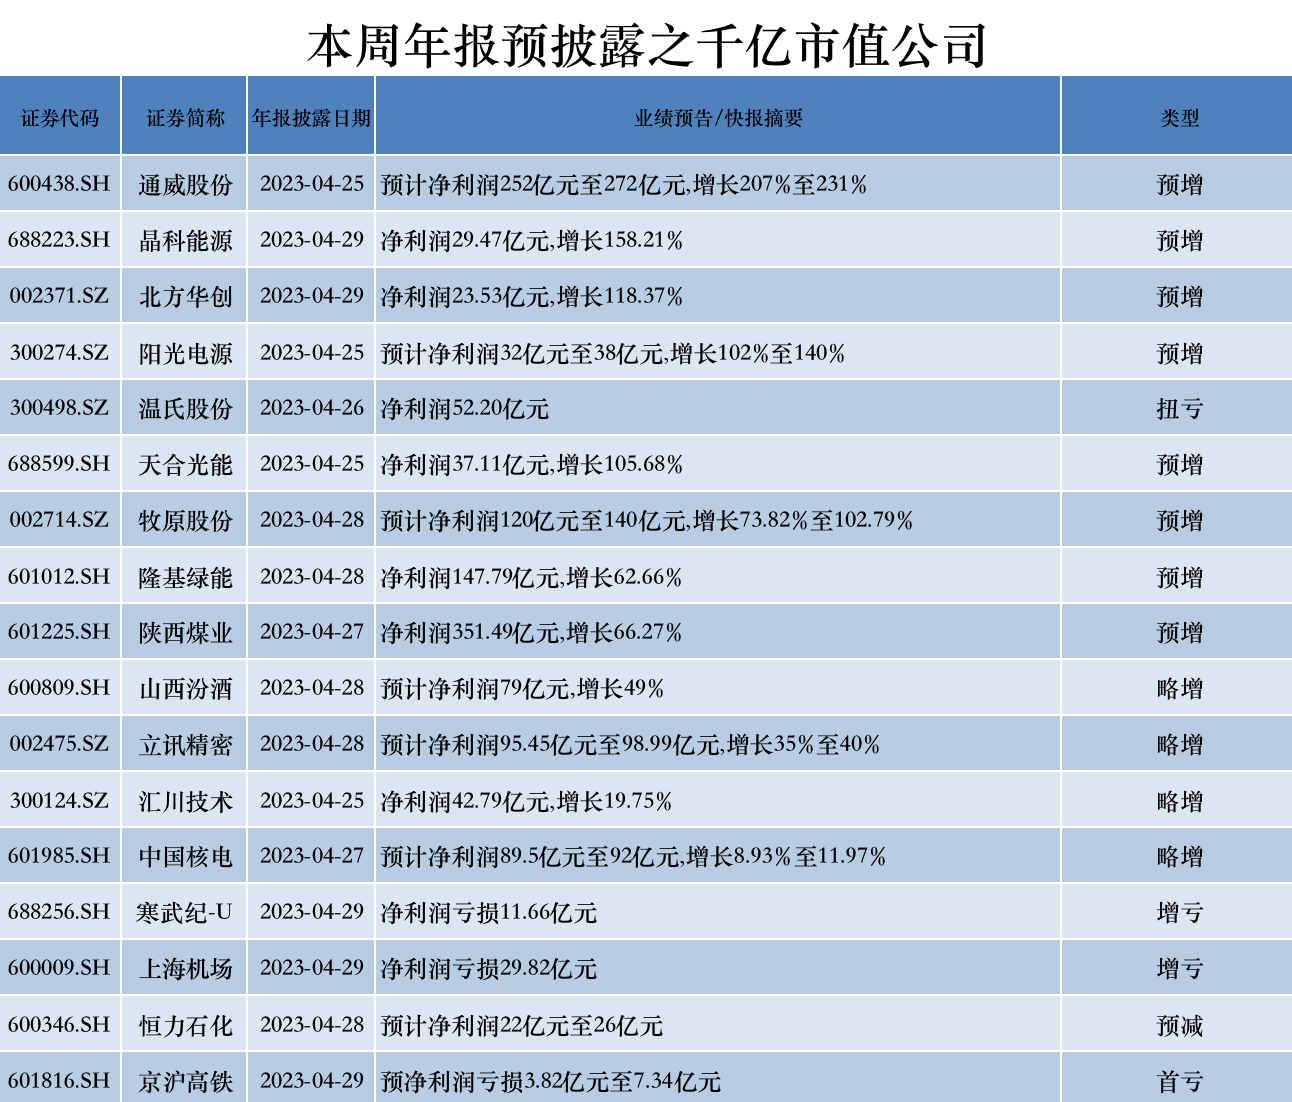This screenshot has width=1292, height=1102.
Task: Select summary 净利润23.53亿元,增长118.37%
Action: 532,296
